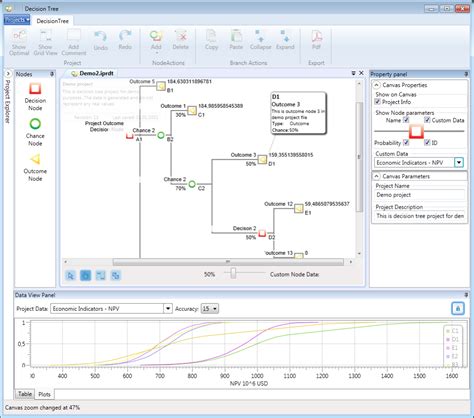Click the Add node button
The height and width of the screenshot is (418, 474).
[156, 39]
